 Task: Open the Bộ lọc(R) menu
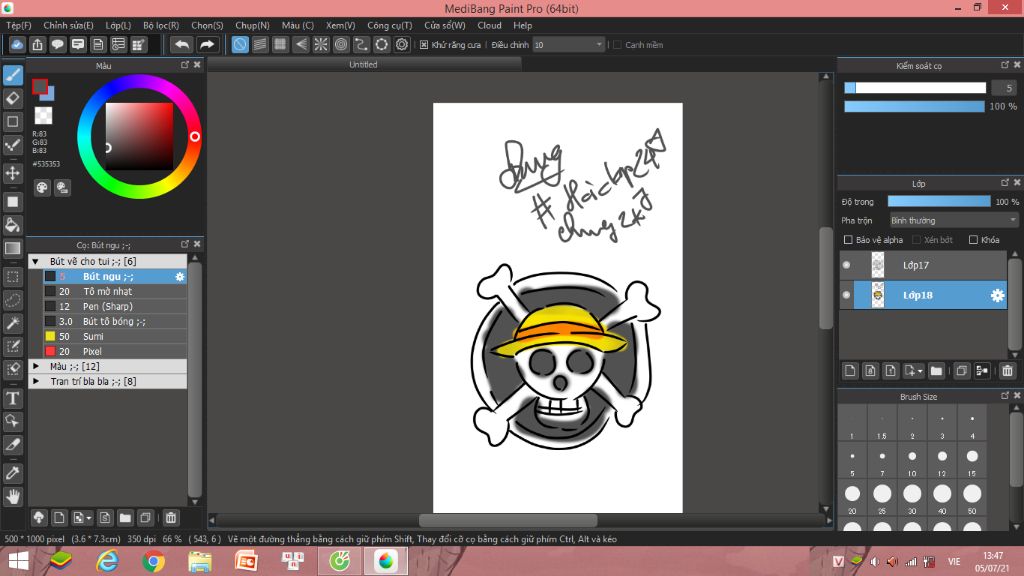161,25
